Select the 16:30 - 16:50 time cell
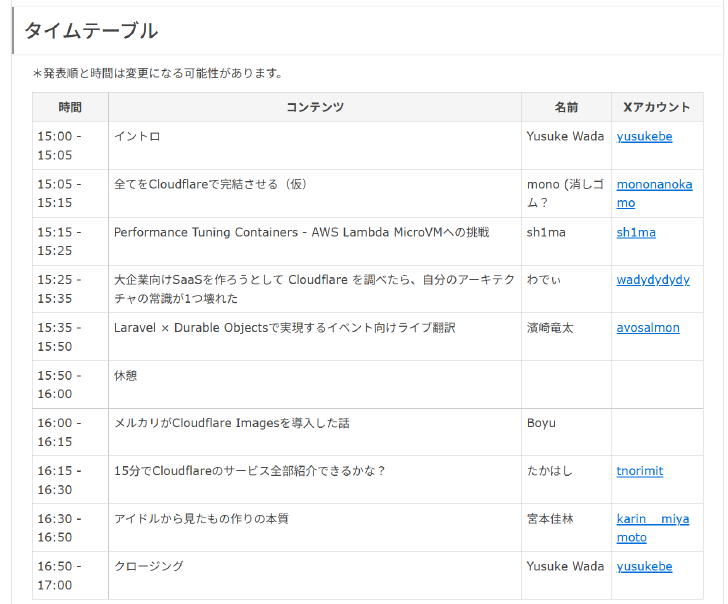 [x=70, y=528]
